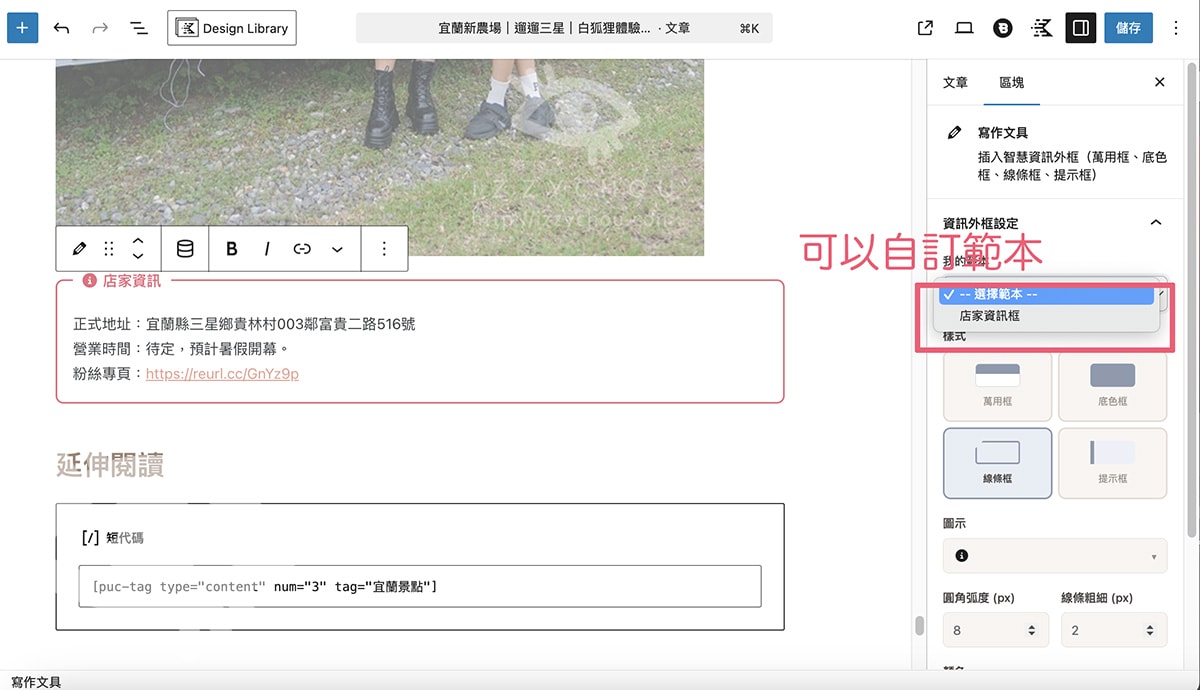This screenshot has width=1200, height=690.
Task: Grab the block drag handle
Action: tap(109, 249)
